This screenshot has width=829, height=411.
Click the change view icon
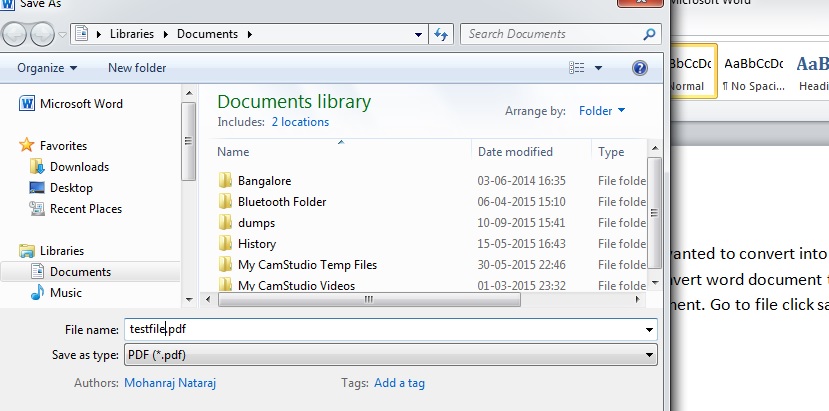tap(577, 68)
